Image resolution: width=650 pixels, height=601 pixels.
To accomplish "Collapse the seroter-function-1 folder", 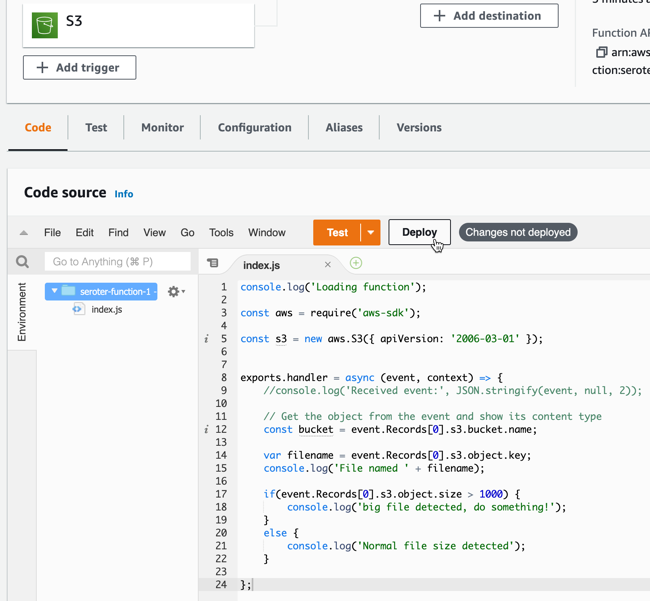I will coord(54,291).
